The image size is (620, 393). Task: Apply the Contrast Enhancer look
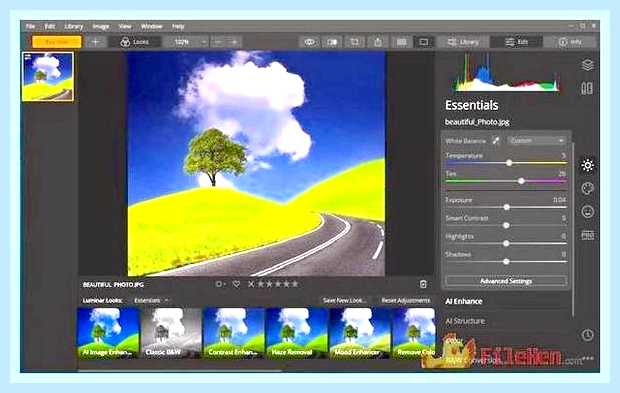tap(234, 333)
